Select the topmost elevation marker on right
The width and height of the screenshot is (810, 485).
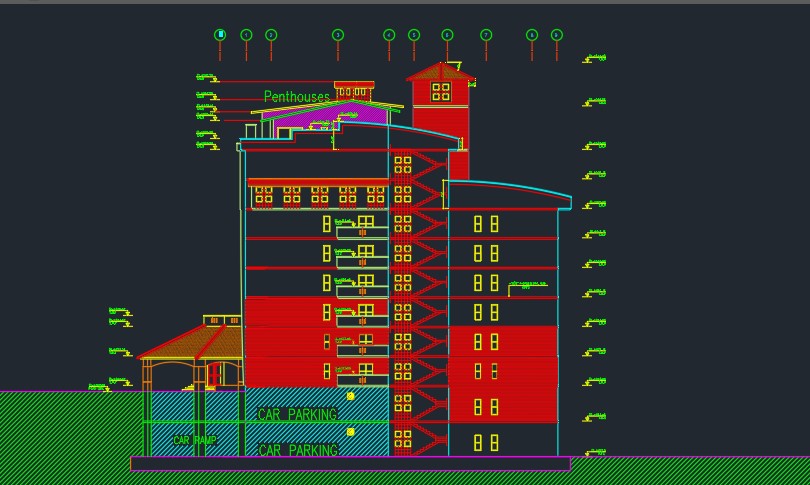click(x=596, y=59)
